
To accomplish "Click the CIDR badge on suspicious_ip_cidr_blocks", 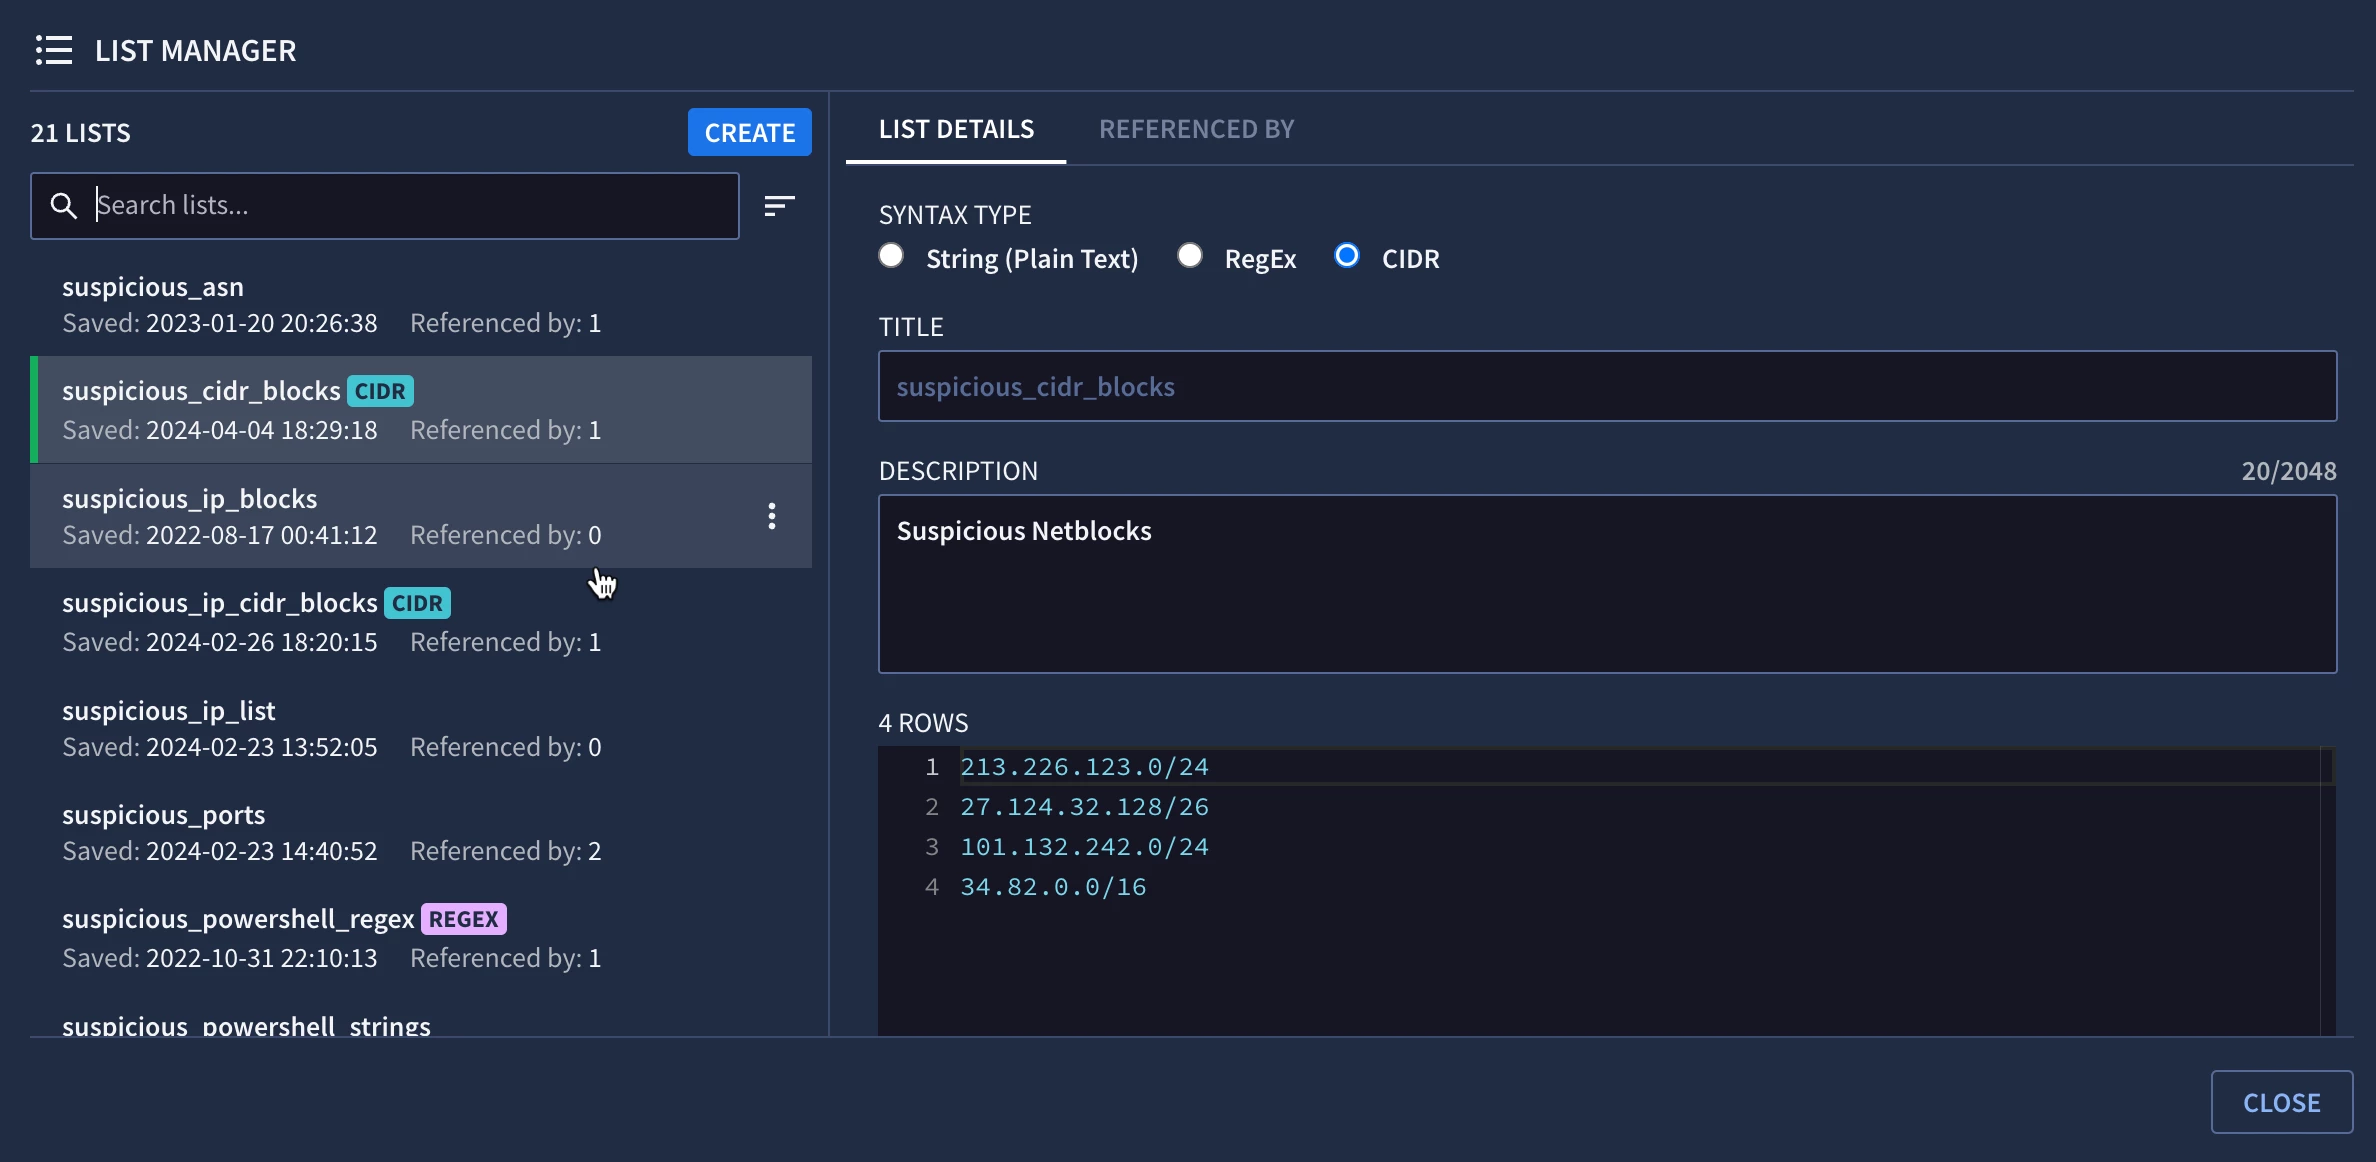I will (x=417, y=603).
